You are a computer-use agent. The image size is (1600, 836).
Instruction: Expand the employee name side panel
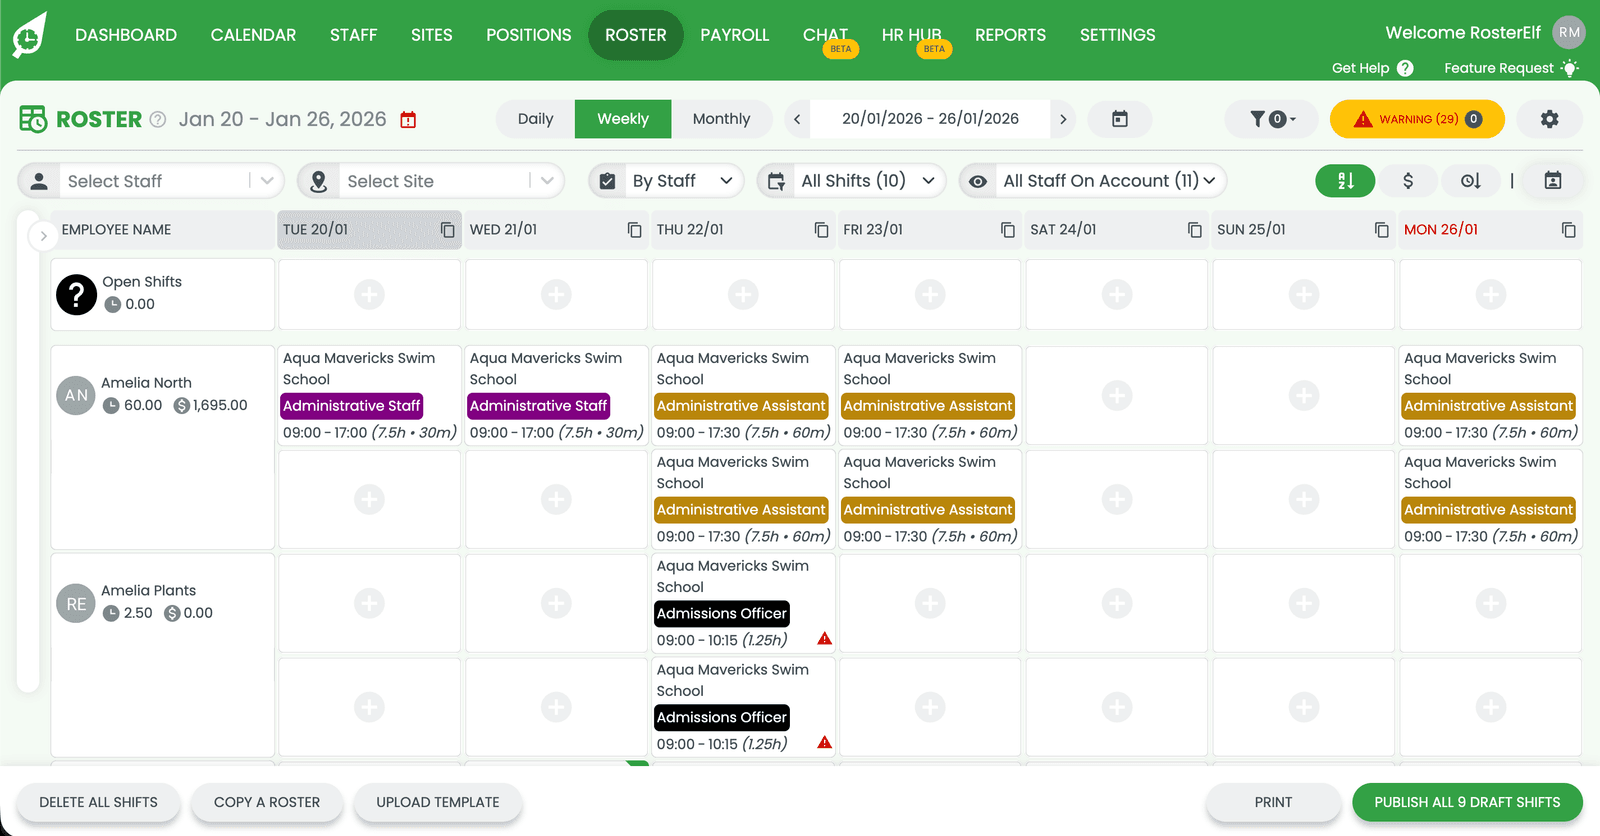[43, 236]
